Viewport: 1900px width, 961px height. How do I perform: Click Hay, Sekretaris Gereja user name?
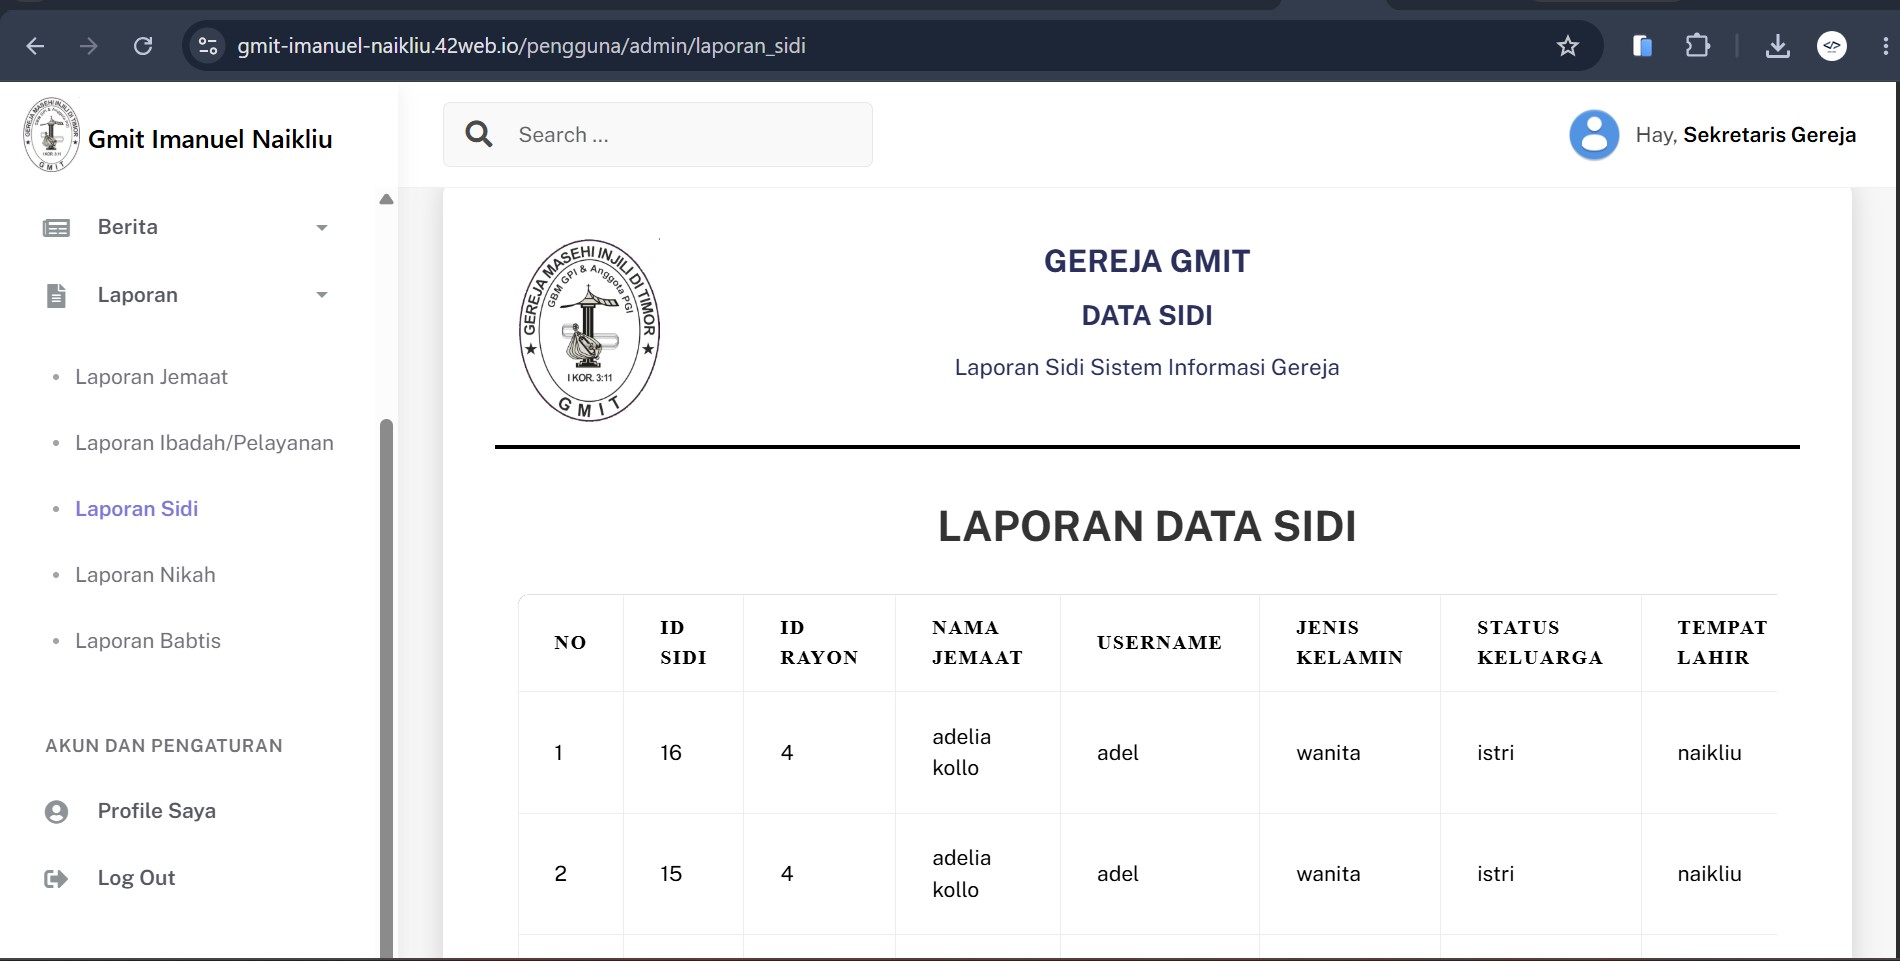click(1746, 135)
